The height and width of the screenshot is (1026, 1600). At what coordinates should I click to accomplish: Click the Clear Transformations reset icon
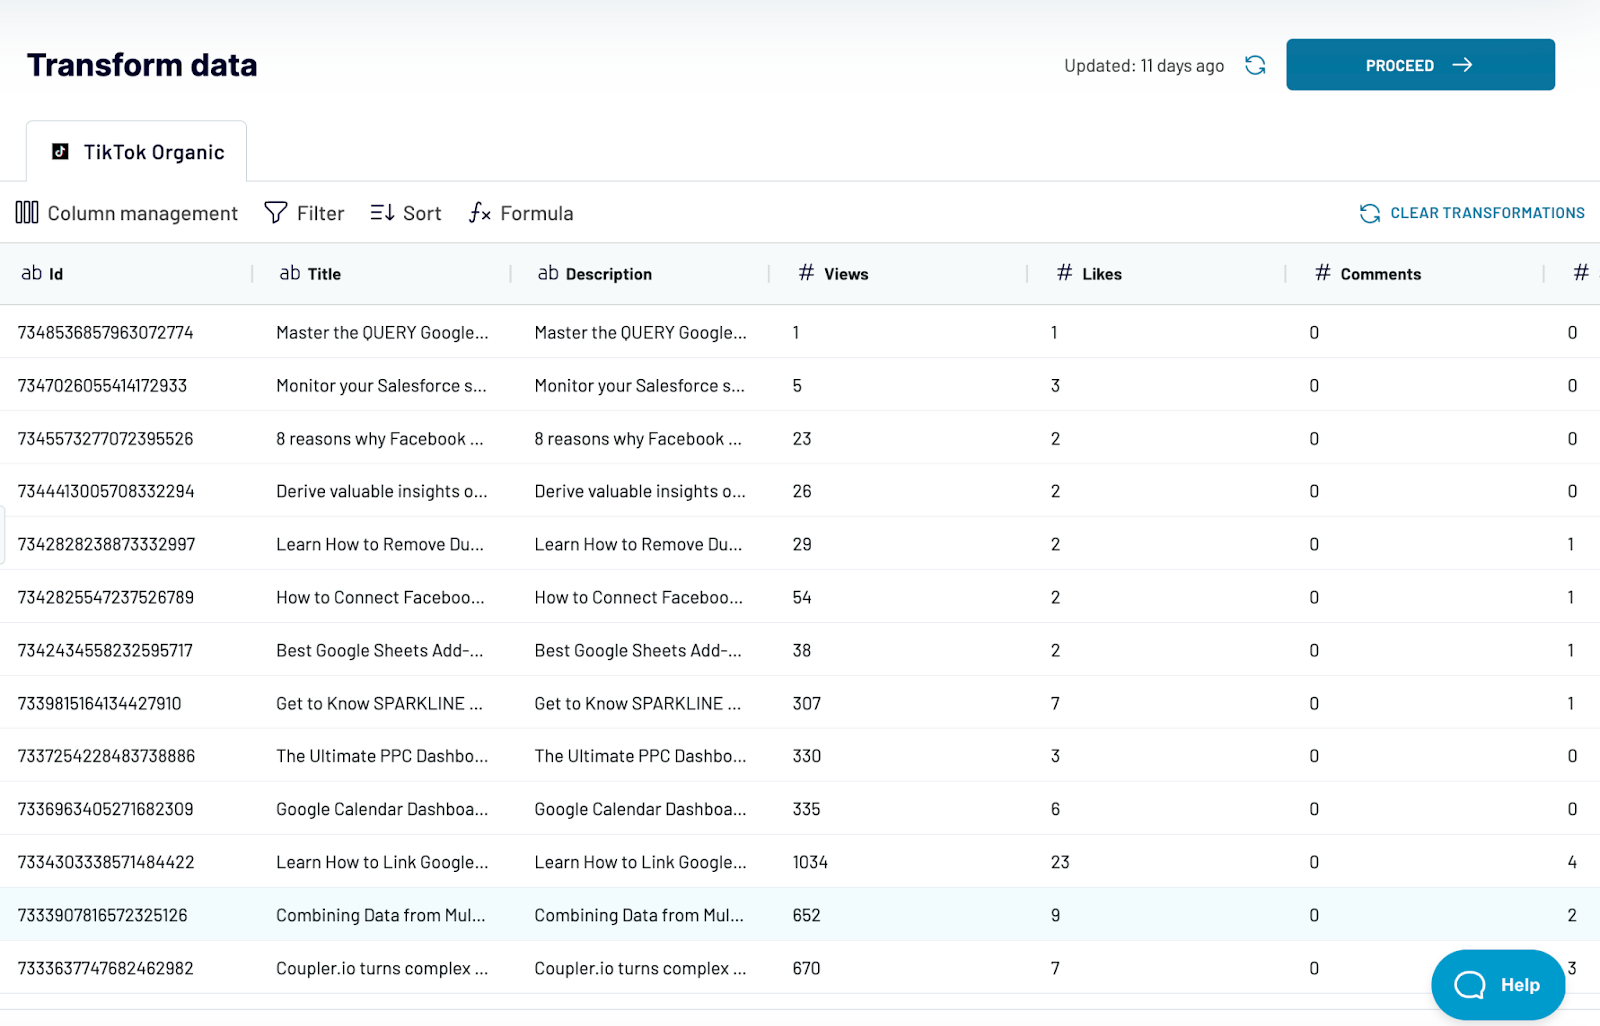click(x=1370, y=213)
